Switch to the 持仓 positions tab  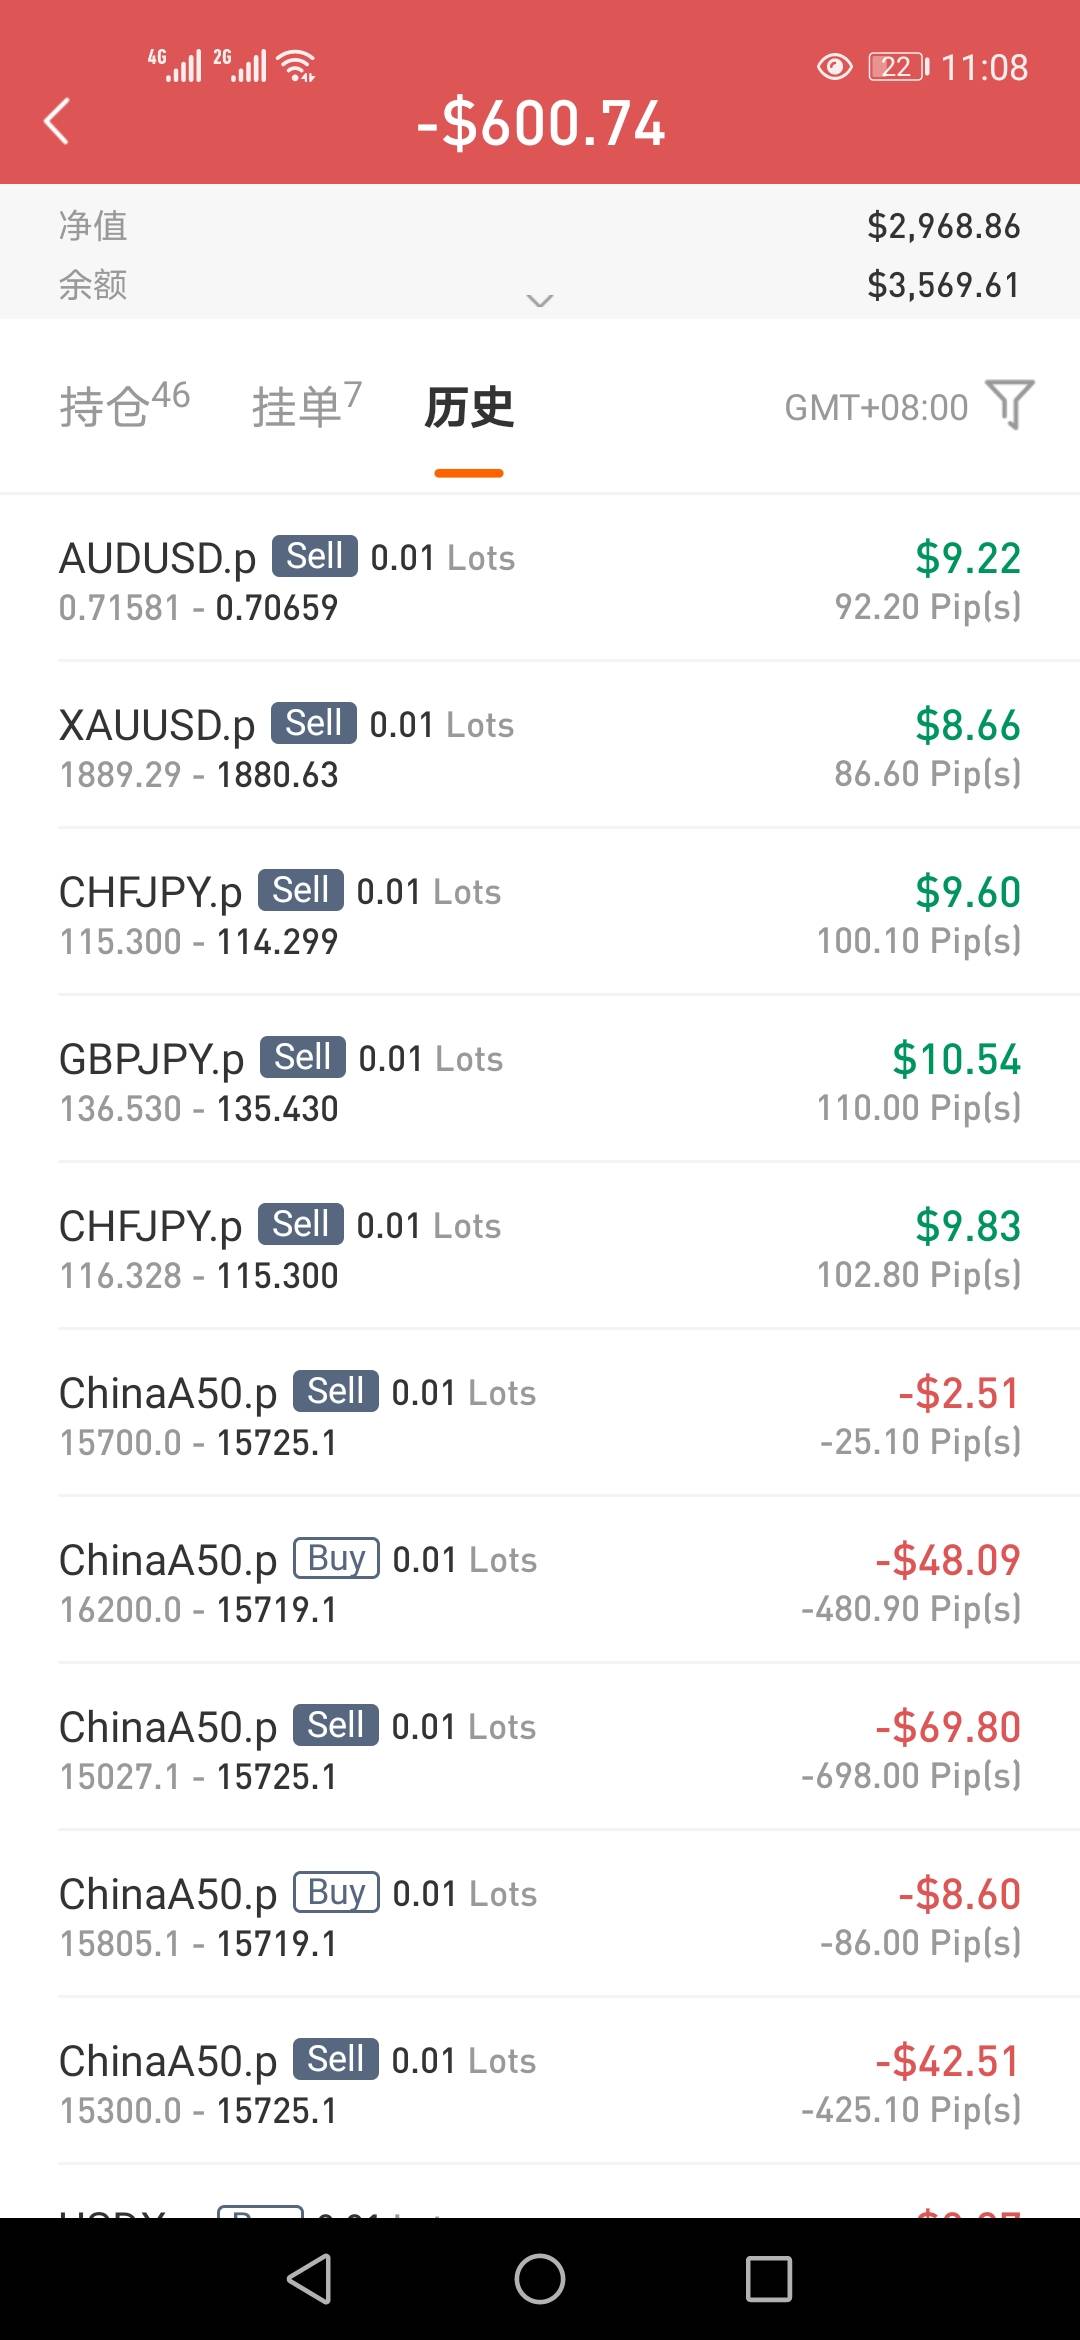pyautogui.click(x=123, y=405)
